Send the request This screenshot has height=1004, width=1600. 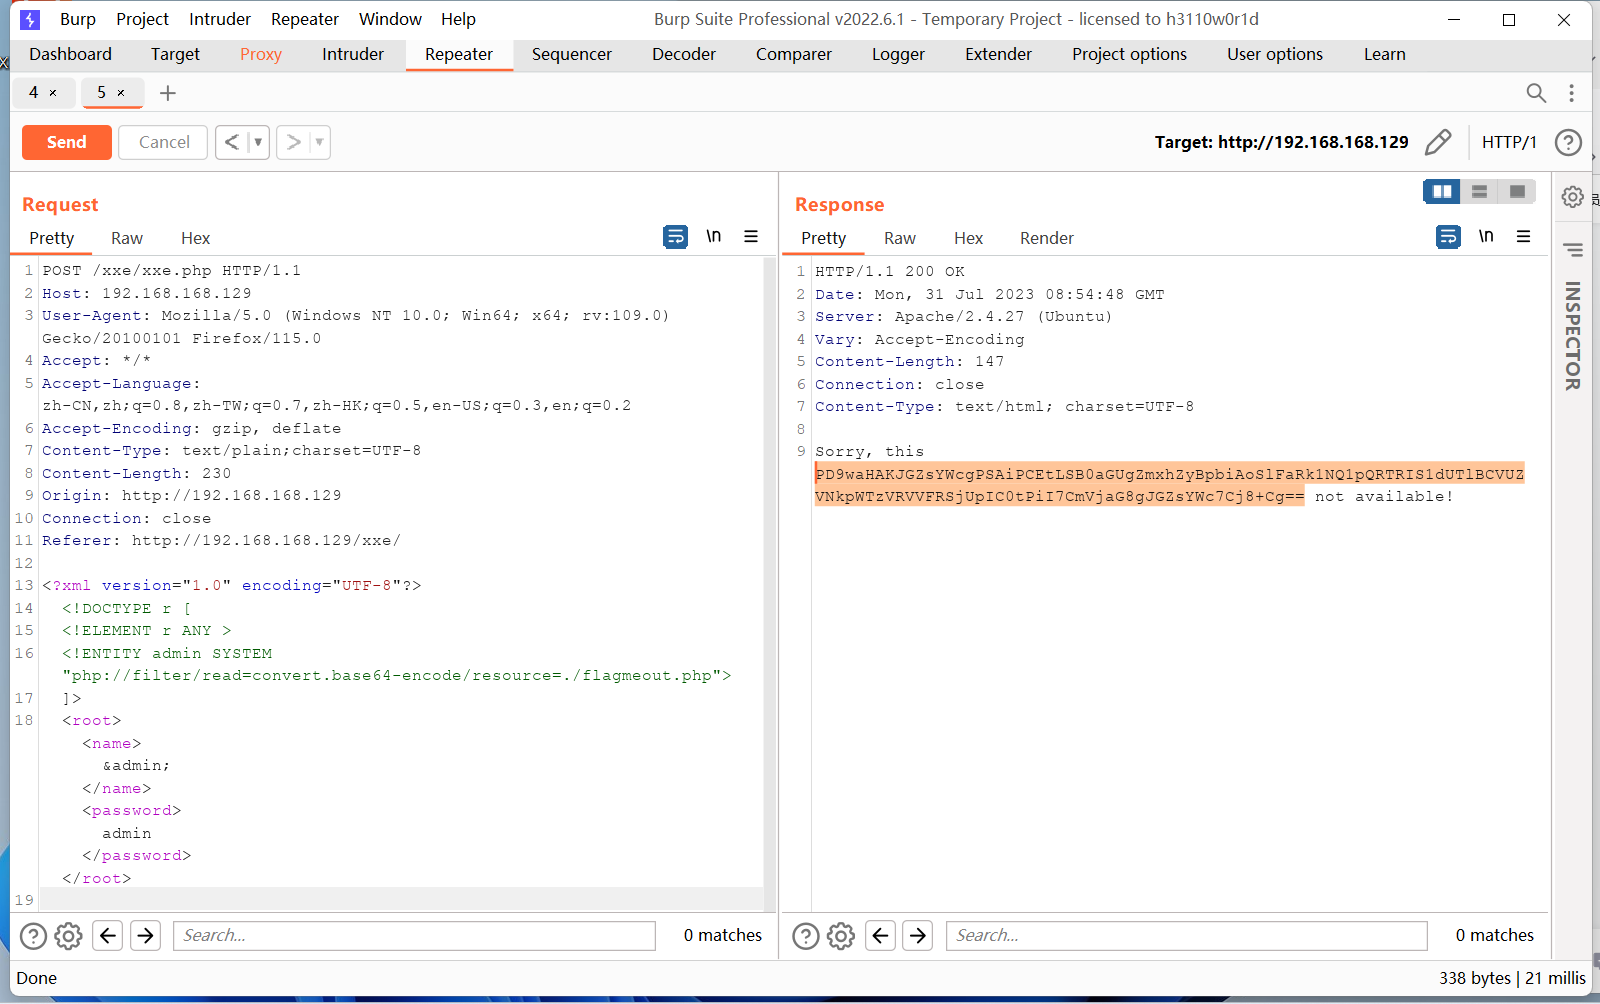[x=67, y=142]
